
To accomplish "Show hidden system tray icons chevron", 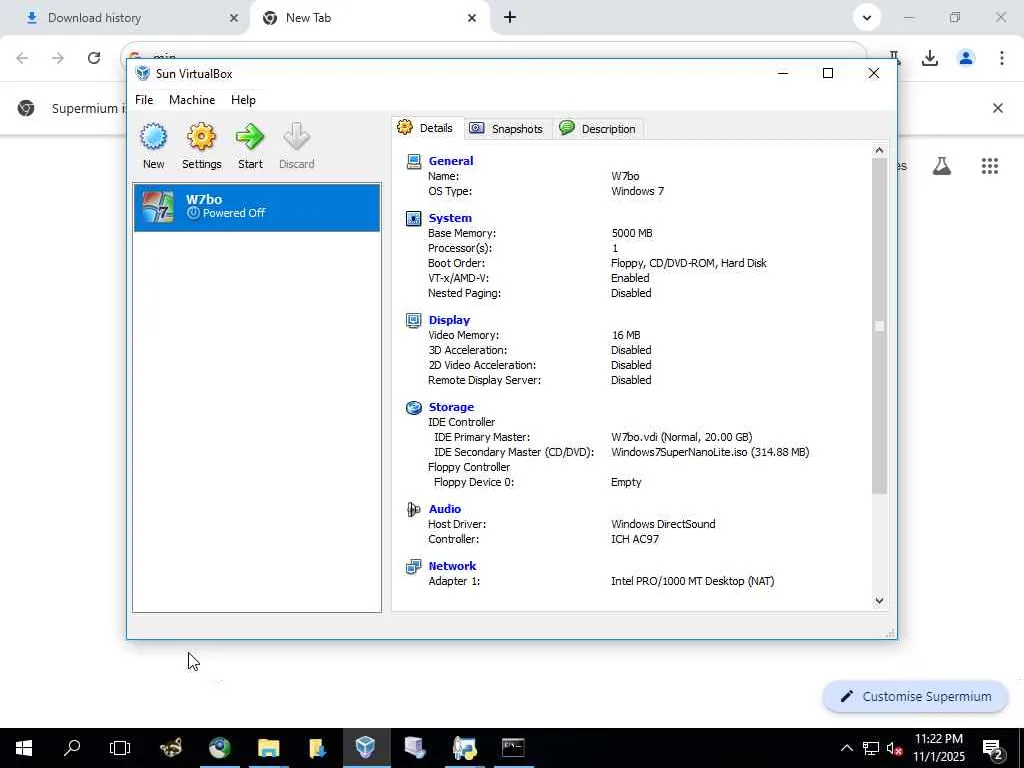I will [x=846, y=748].
